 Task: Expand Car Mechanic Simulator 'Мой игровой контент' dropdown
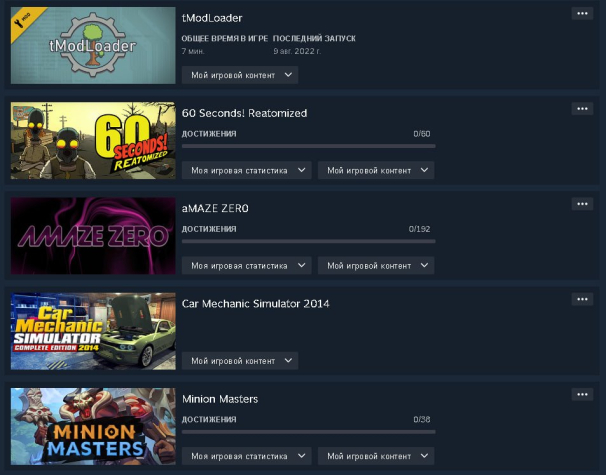tap(240, 361)
